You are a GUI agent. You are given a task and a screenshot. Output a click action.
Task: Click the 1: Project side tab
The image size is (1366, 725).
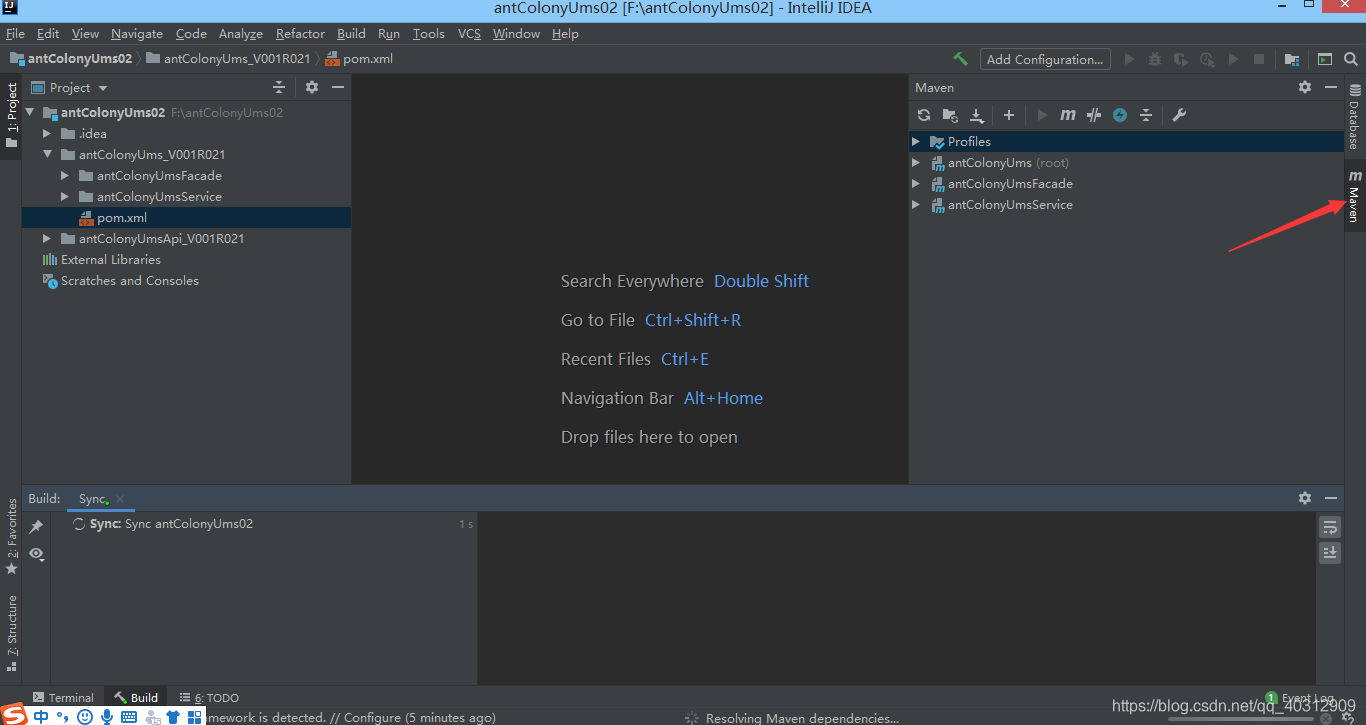(x=11, y=115)
